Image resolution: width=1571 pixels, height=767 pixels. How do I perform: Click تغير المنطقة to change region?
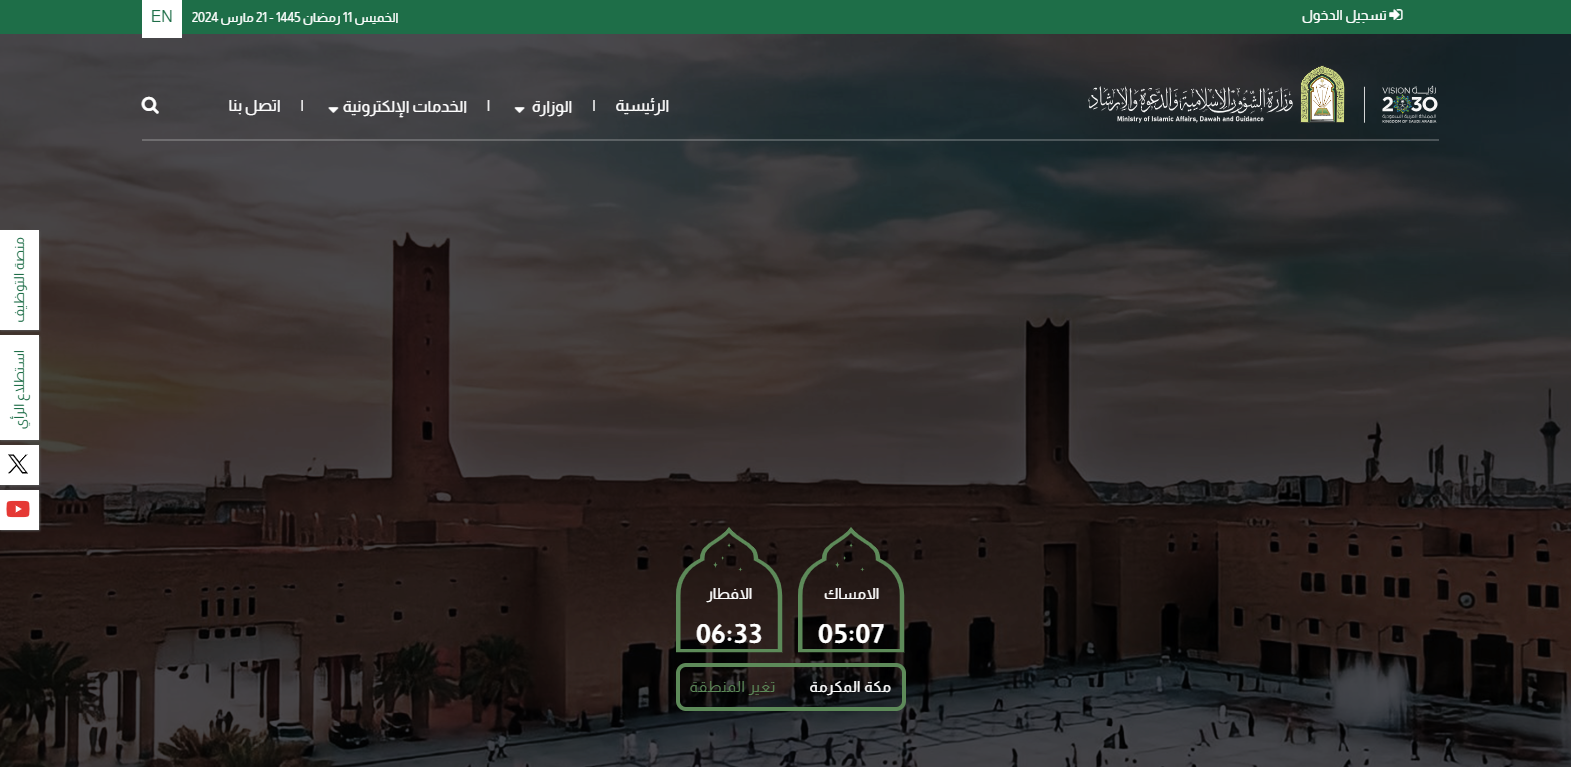[732, 687]
